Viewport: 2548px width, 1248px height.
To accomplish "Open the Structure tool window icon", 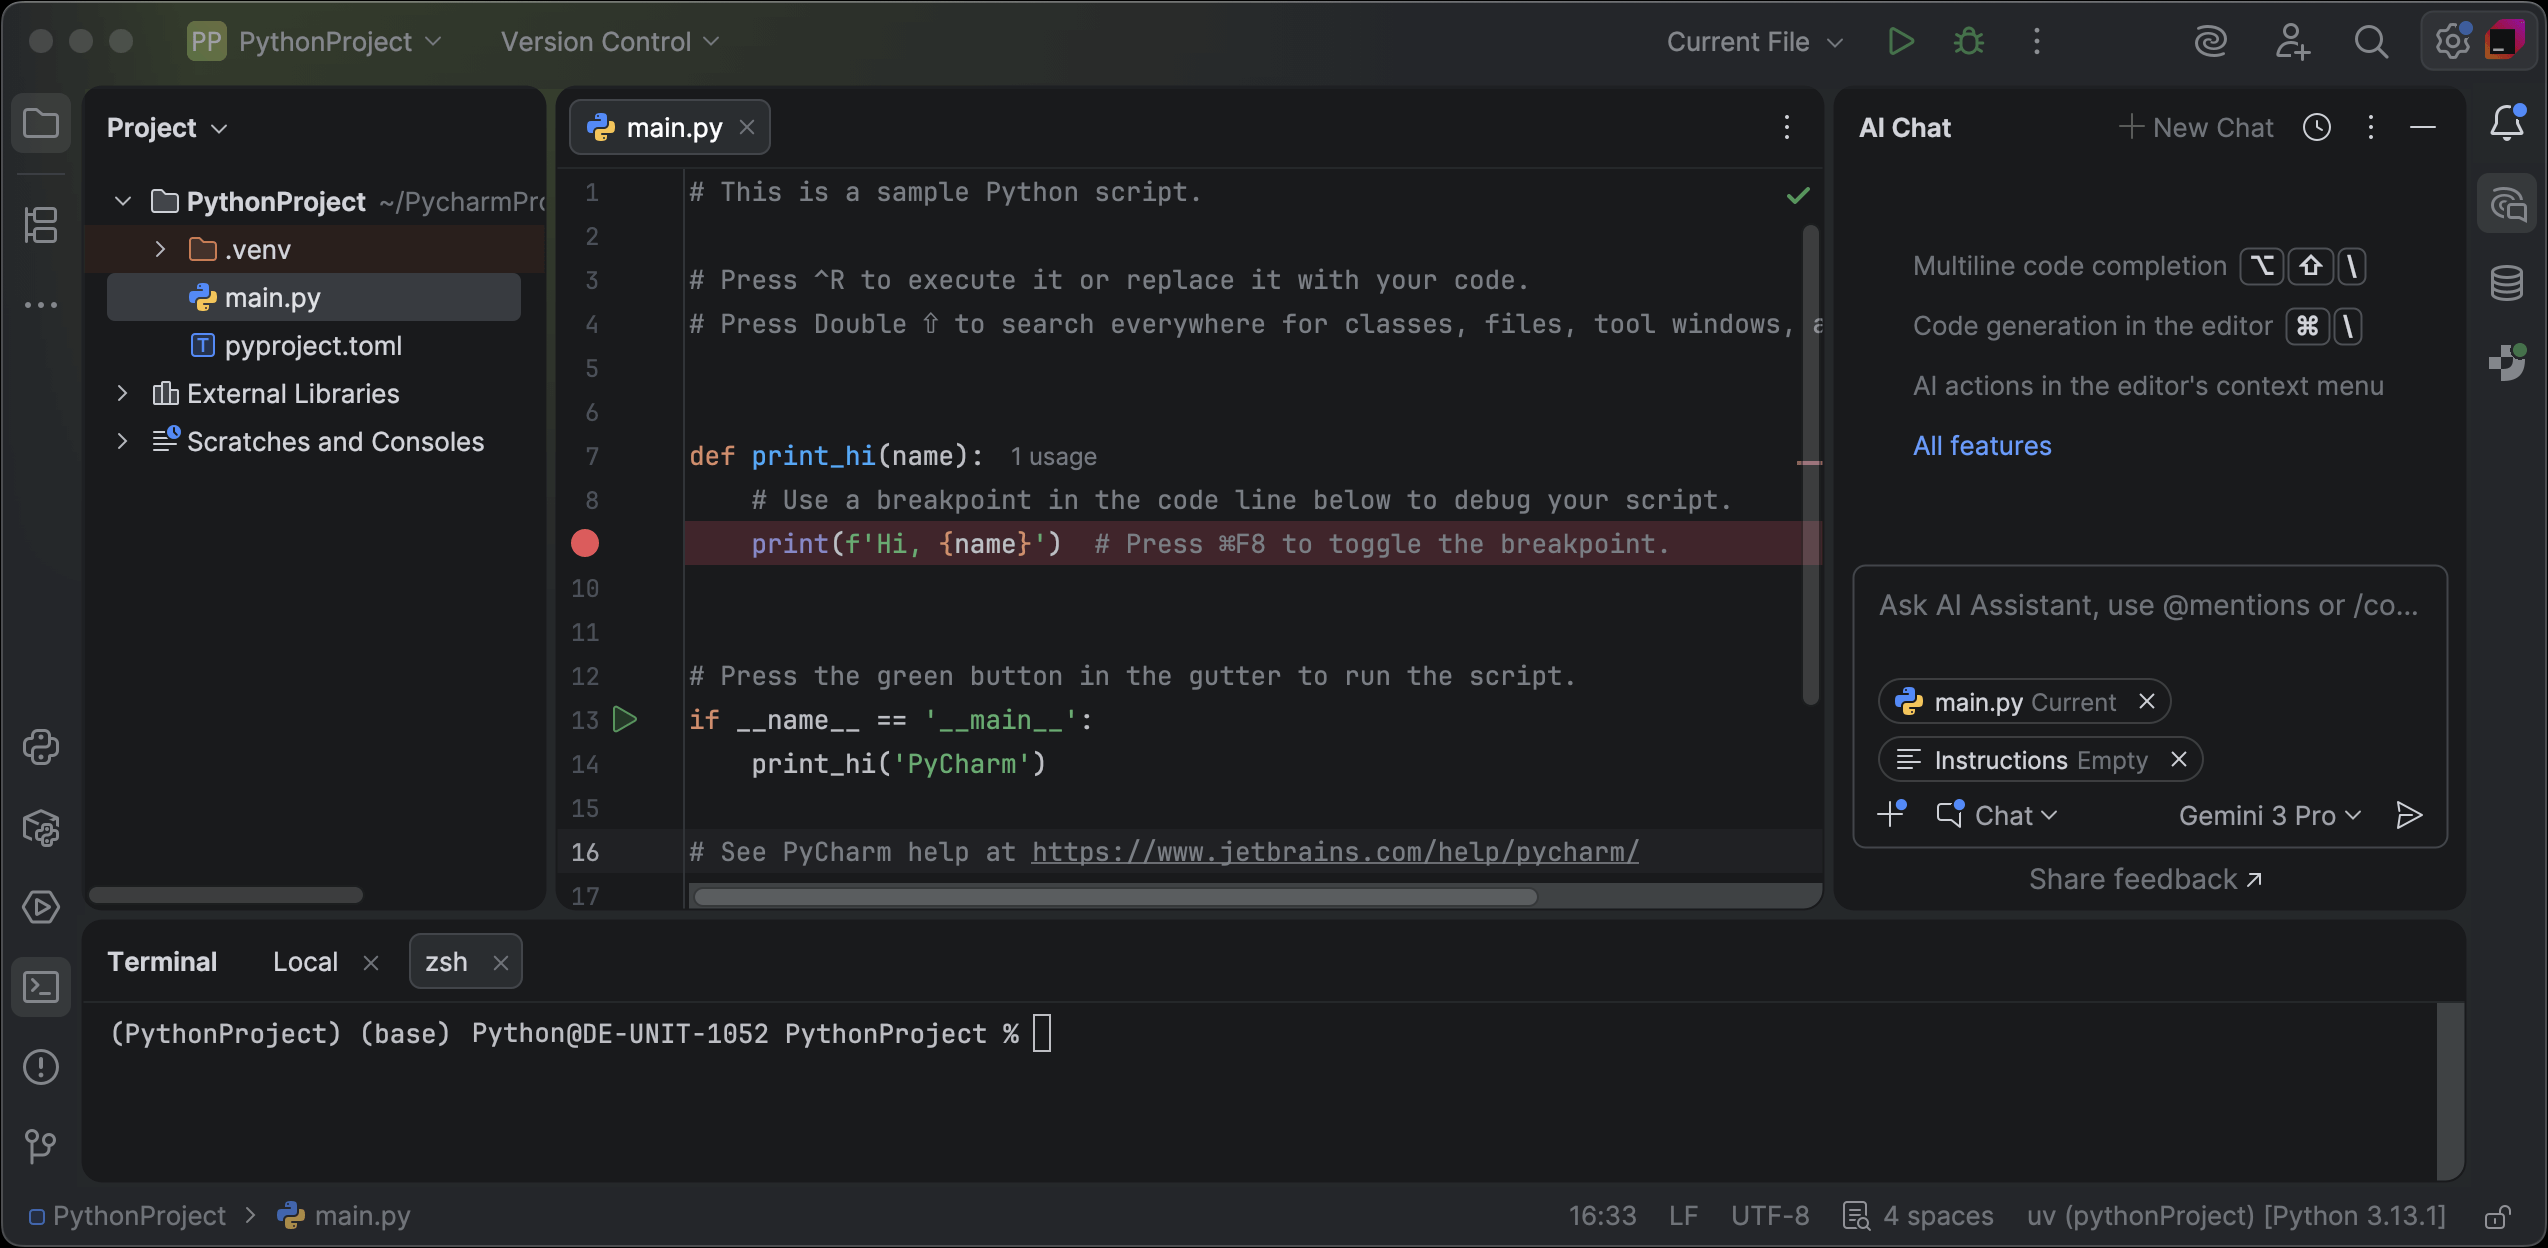I will pos(41,225).
